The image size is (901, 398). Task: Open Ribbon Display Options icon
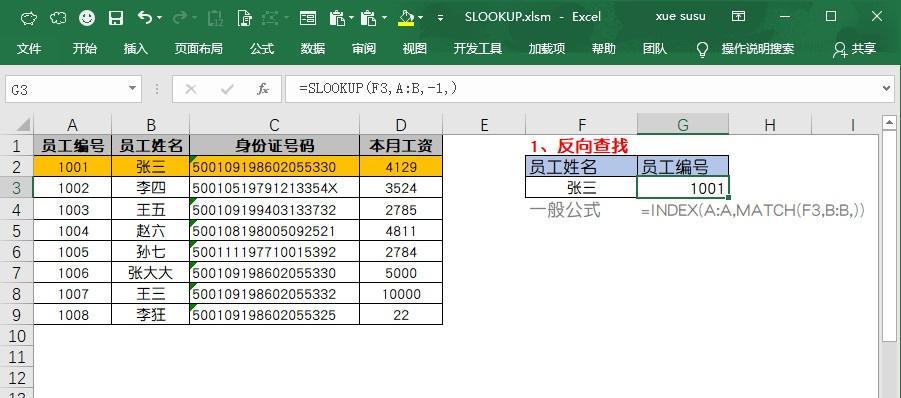739,17
